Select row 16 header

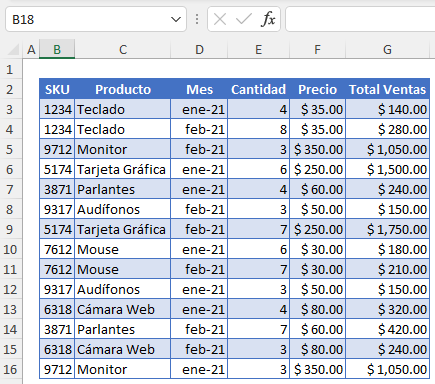click(x=10, y=369)
